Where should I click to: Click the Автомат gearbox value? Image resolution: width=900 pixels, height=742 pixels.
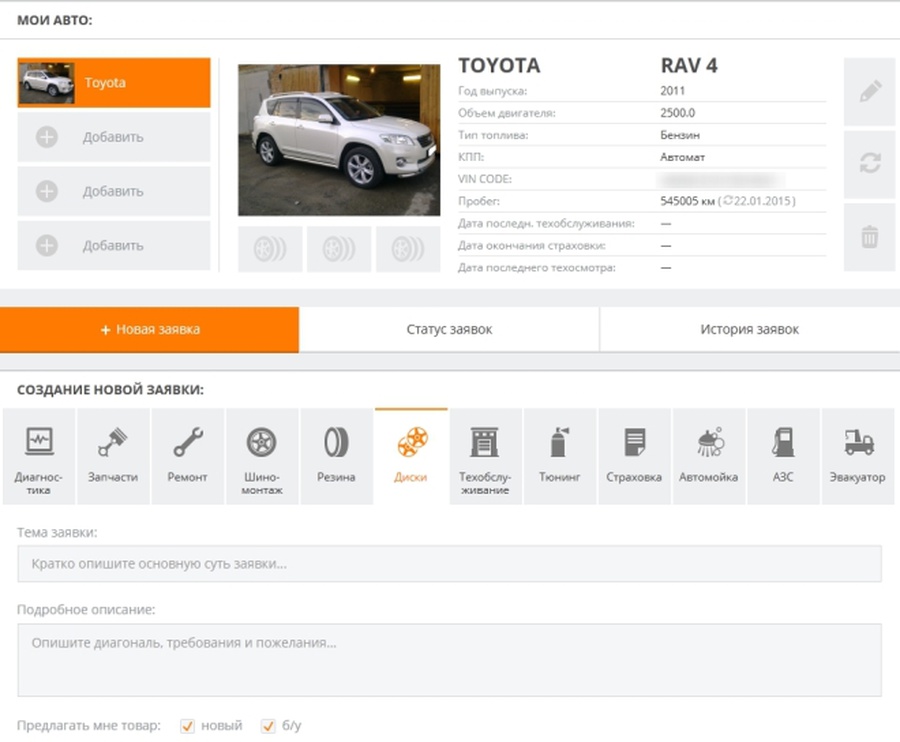tap(682, 157)
